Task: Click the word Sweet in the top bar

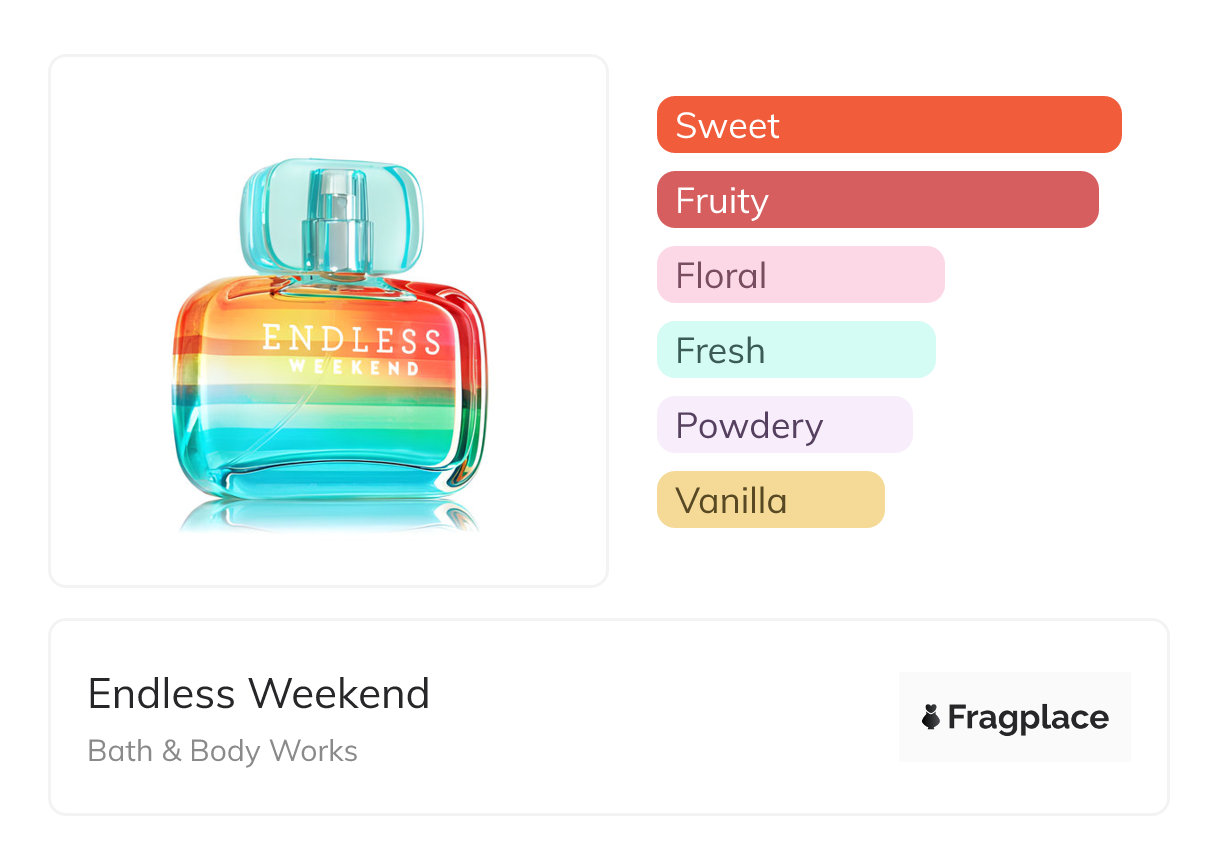Action: click(x=727, y=125)
